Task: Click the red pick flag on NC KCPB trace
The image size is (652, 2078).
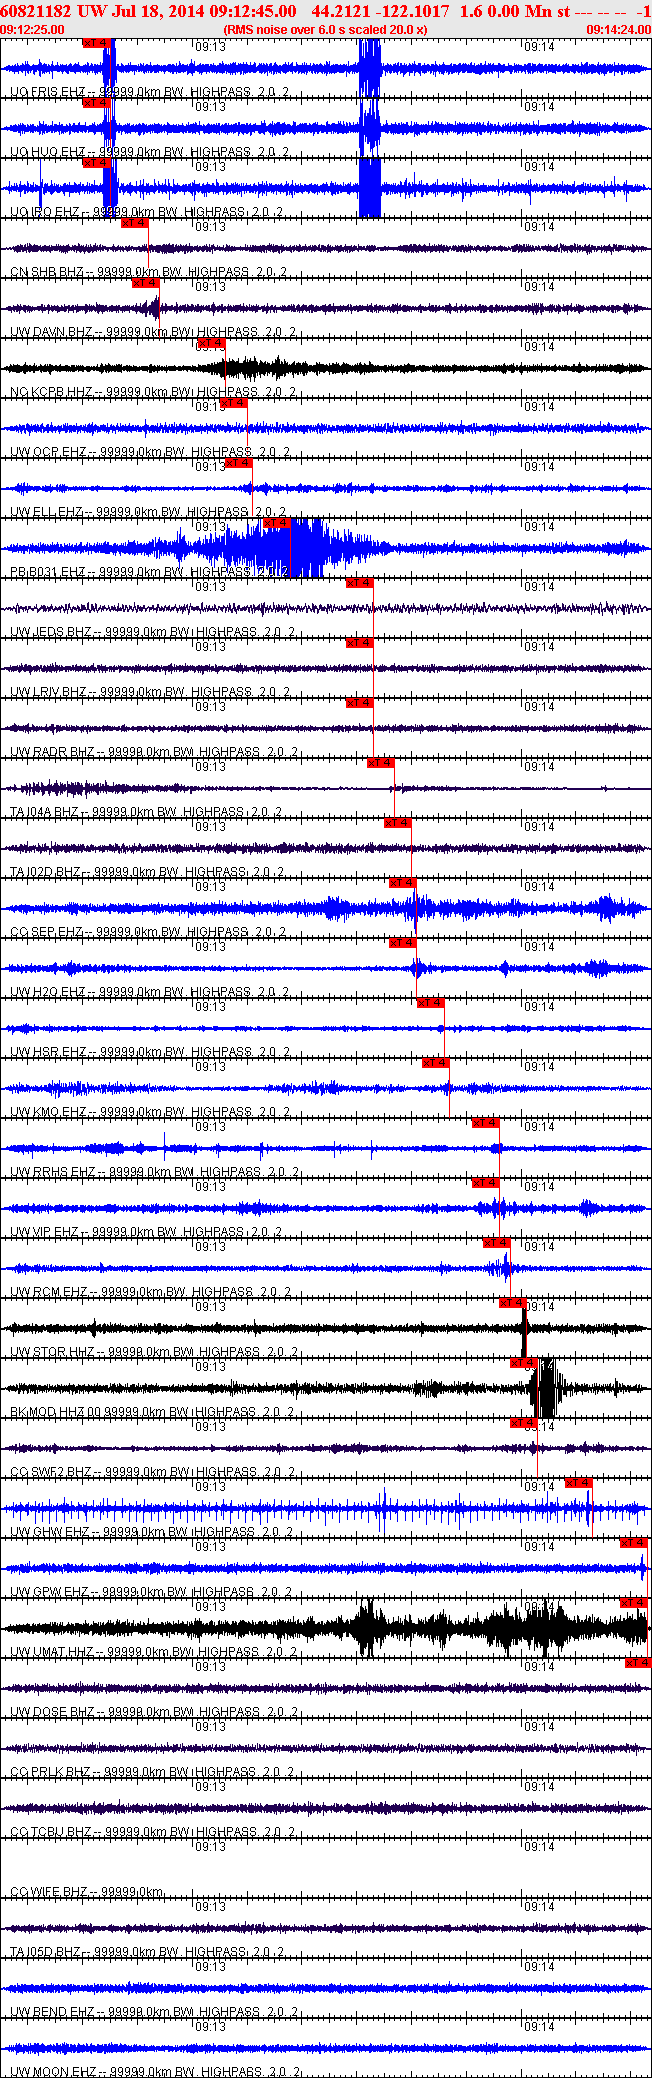Action: coord(212,343)
